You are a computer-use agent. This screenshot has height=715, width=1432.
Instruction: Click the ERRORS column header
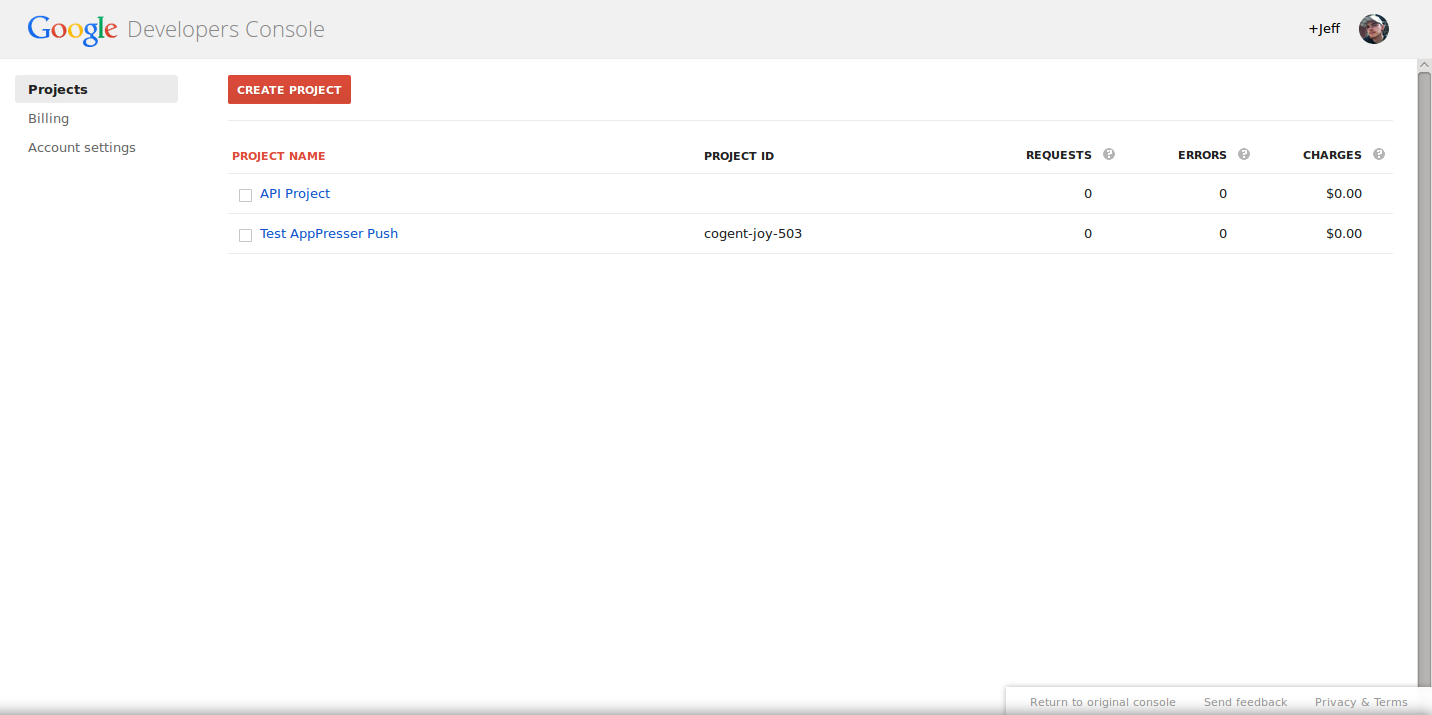[x=1202, y=155]
